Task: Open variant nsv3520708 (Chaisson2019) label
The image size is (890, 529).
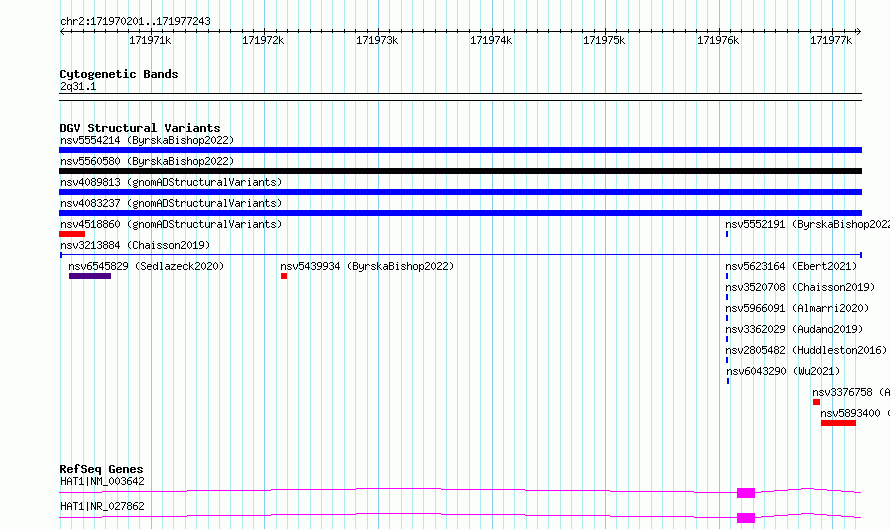Action: (800, 287)
